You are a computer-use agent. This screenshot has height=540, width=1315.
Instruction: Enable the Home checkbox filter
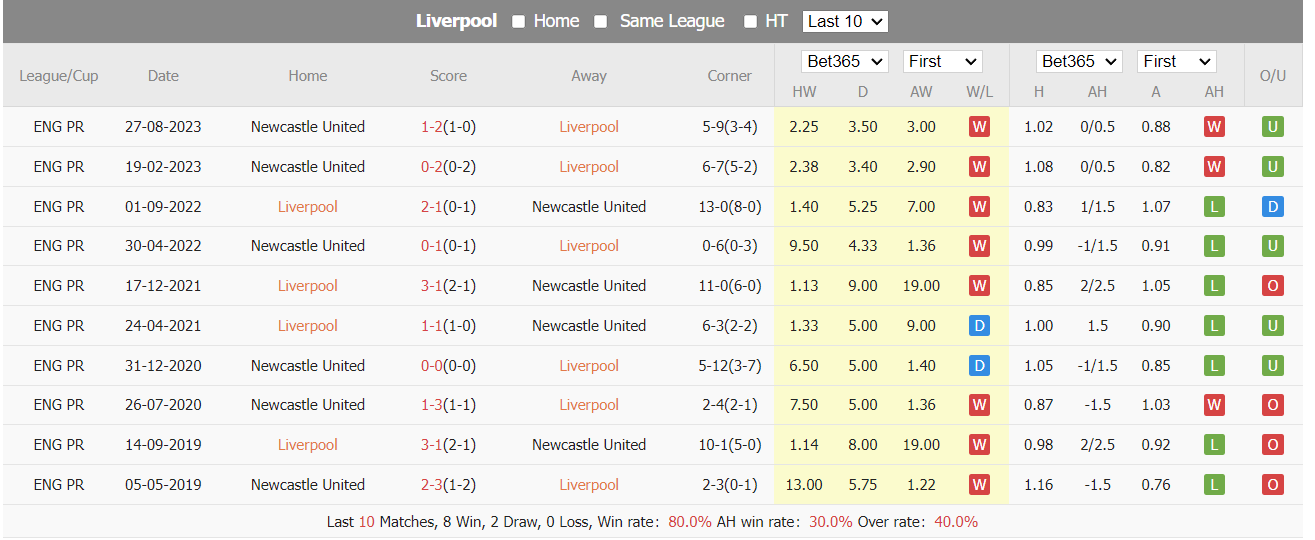[519, 22]
